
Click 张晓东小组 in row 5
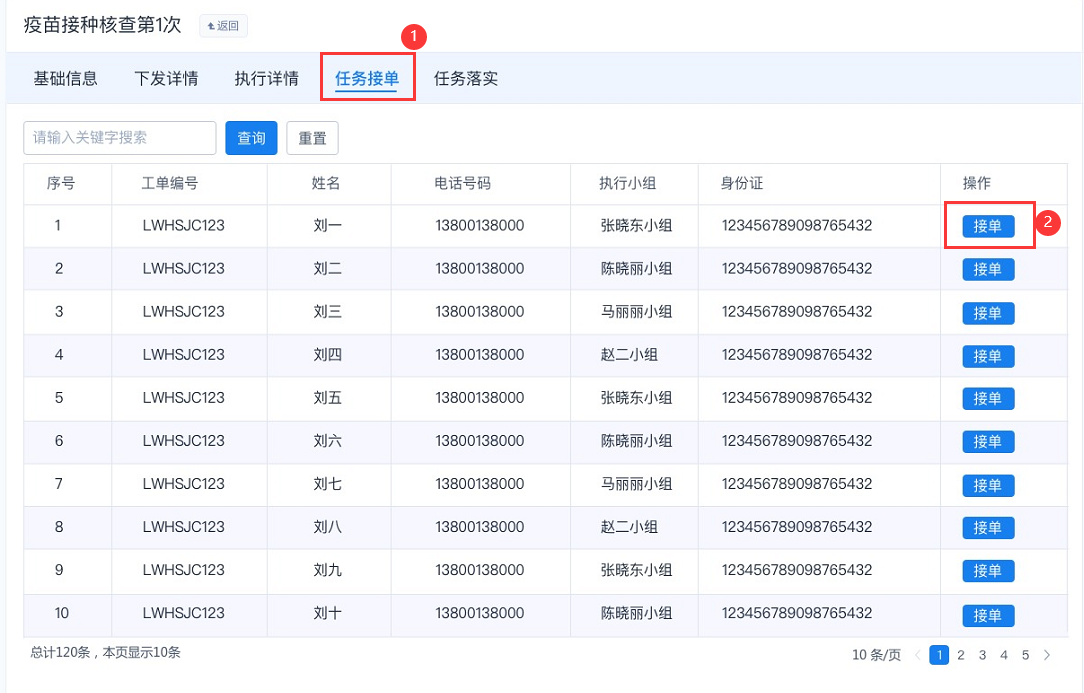click(636, 398)
